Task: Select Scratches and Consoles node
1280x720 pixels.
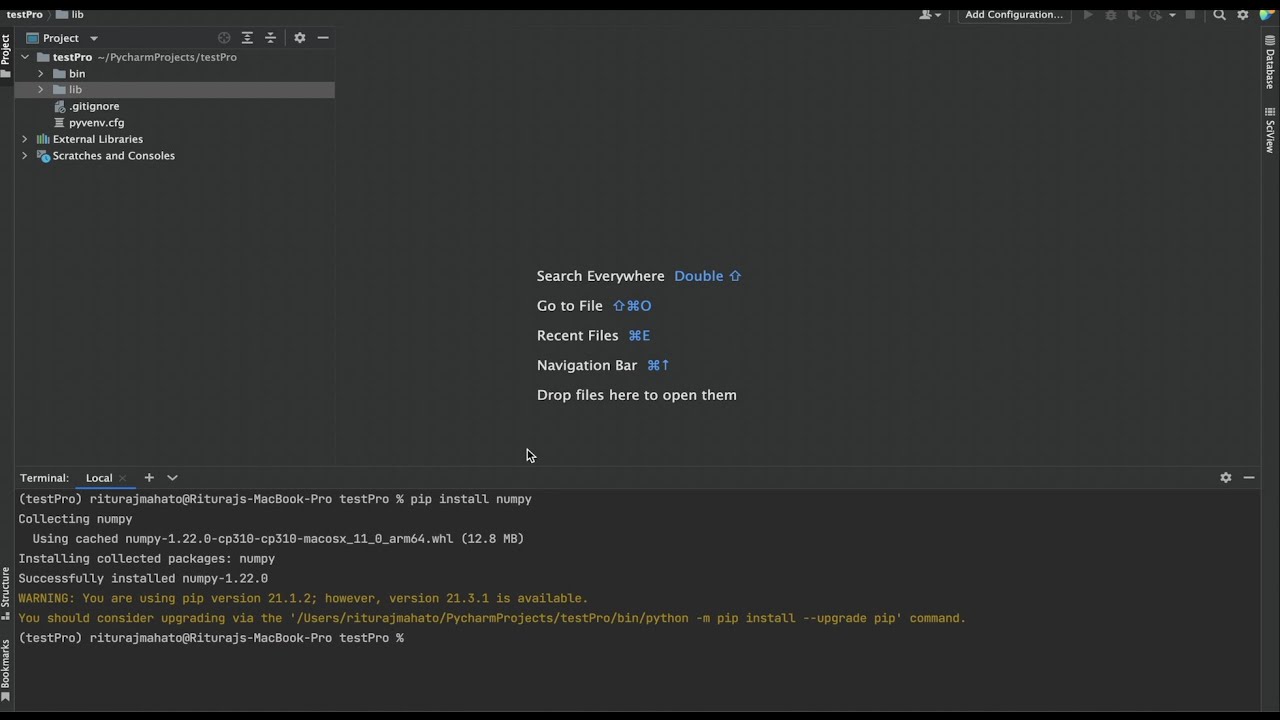Action: tap(114, 156)
